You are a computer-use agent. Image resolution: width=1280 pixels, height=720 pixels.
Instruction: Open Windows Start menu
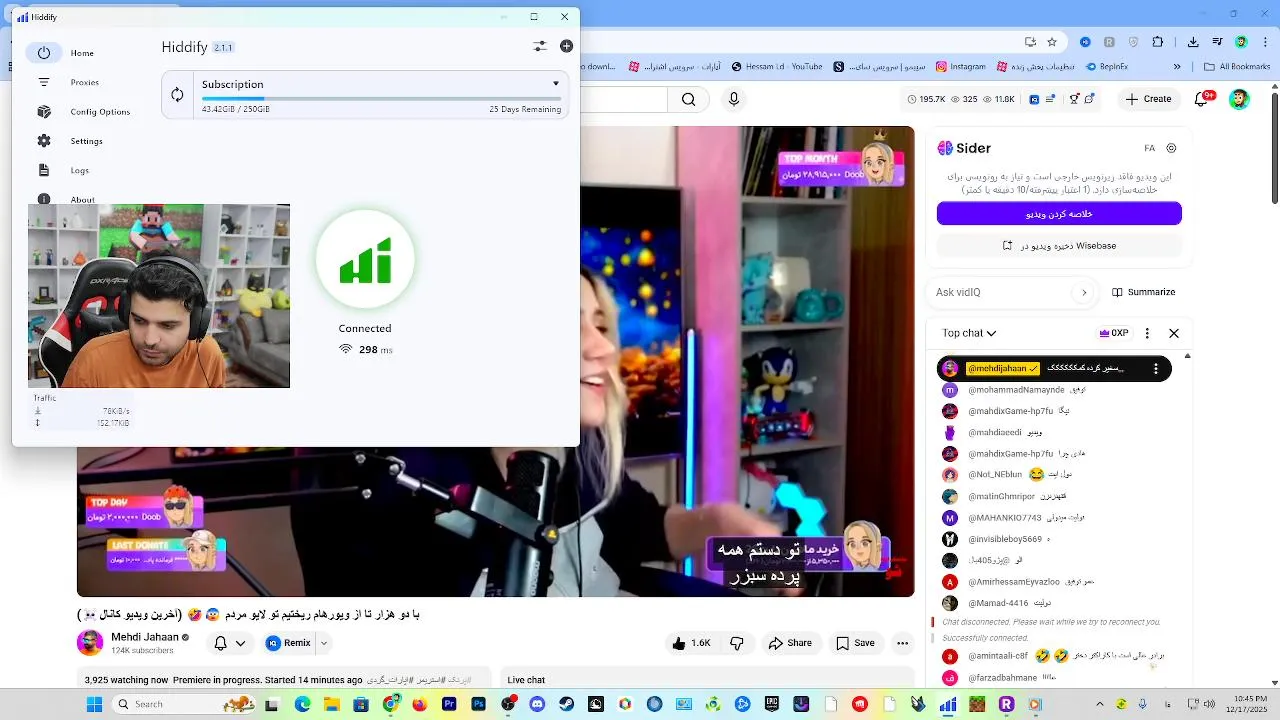tap(94, 704)
